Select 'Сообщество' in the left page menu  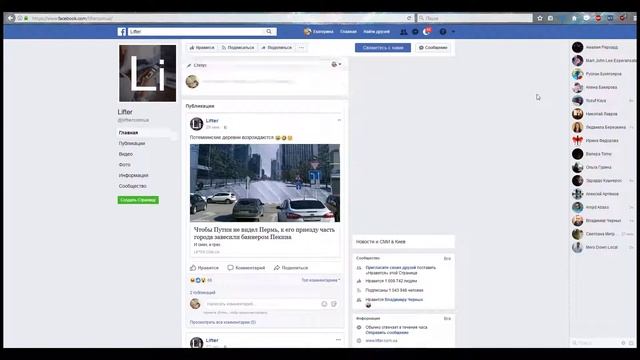[x=133, y=186]
